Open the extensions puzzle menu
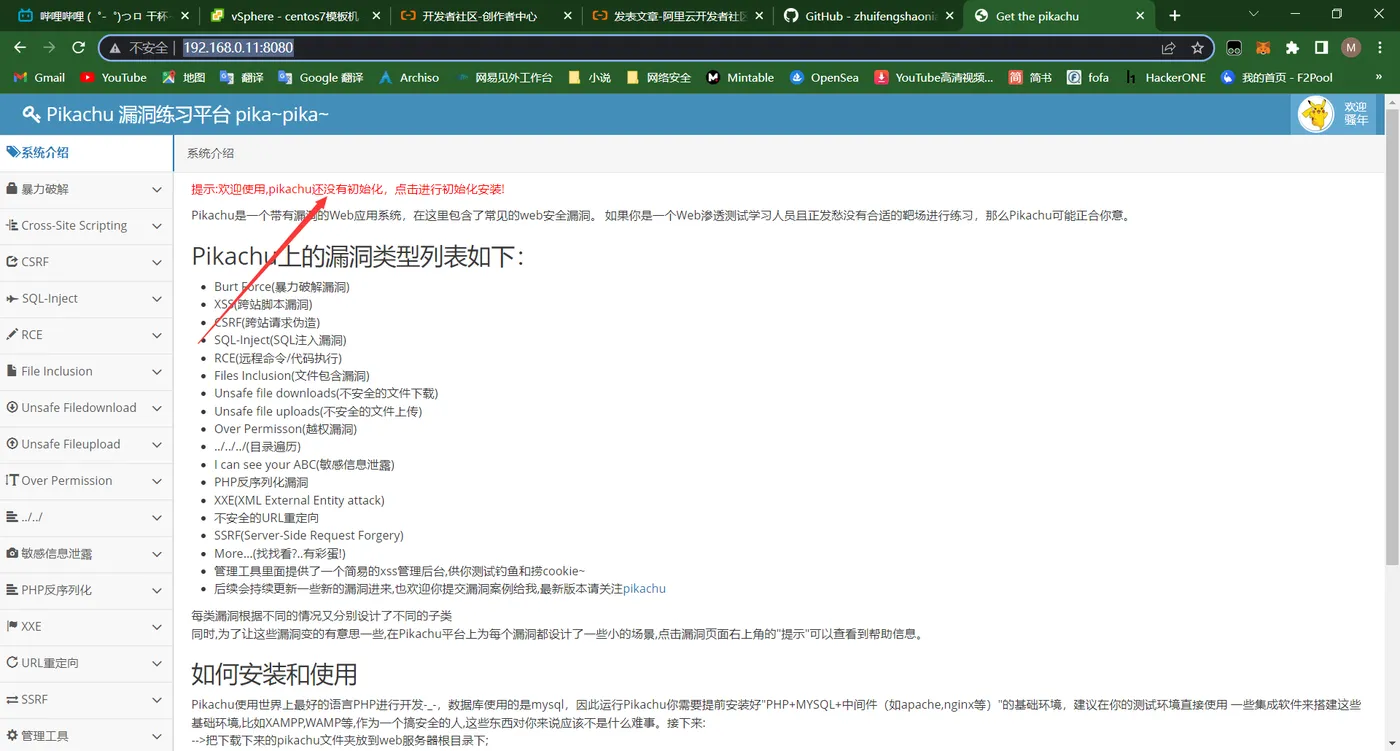The height and width of the screenshot is (751, 1400). [1292, 47]
